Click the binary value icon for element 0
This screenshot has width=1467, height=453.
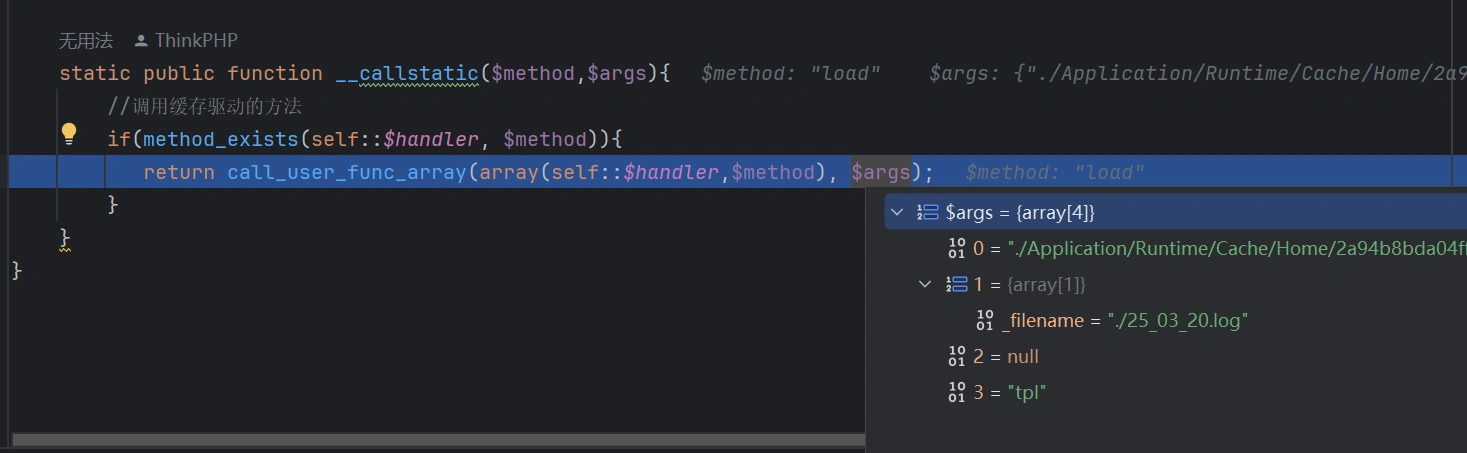click(957, 249)
